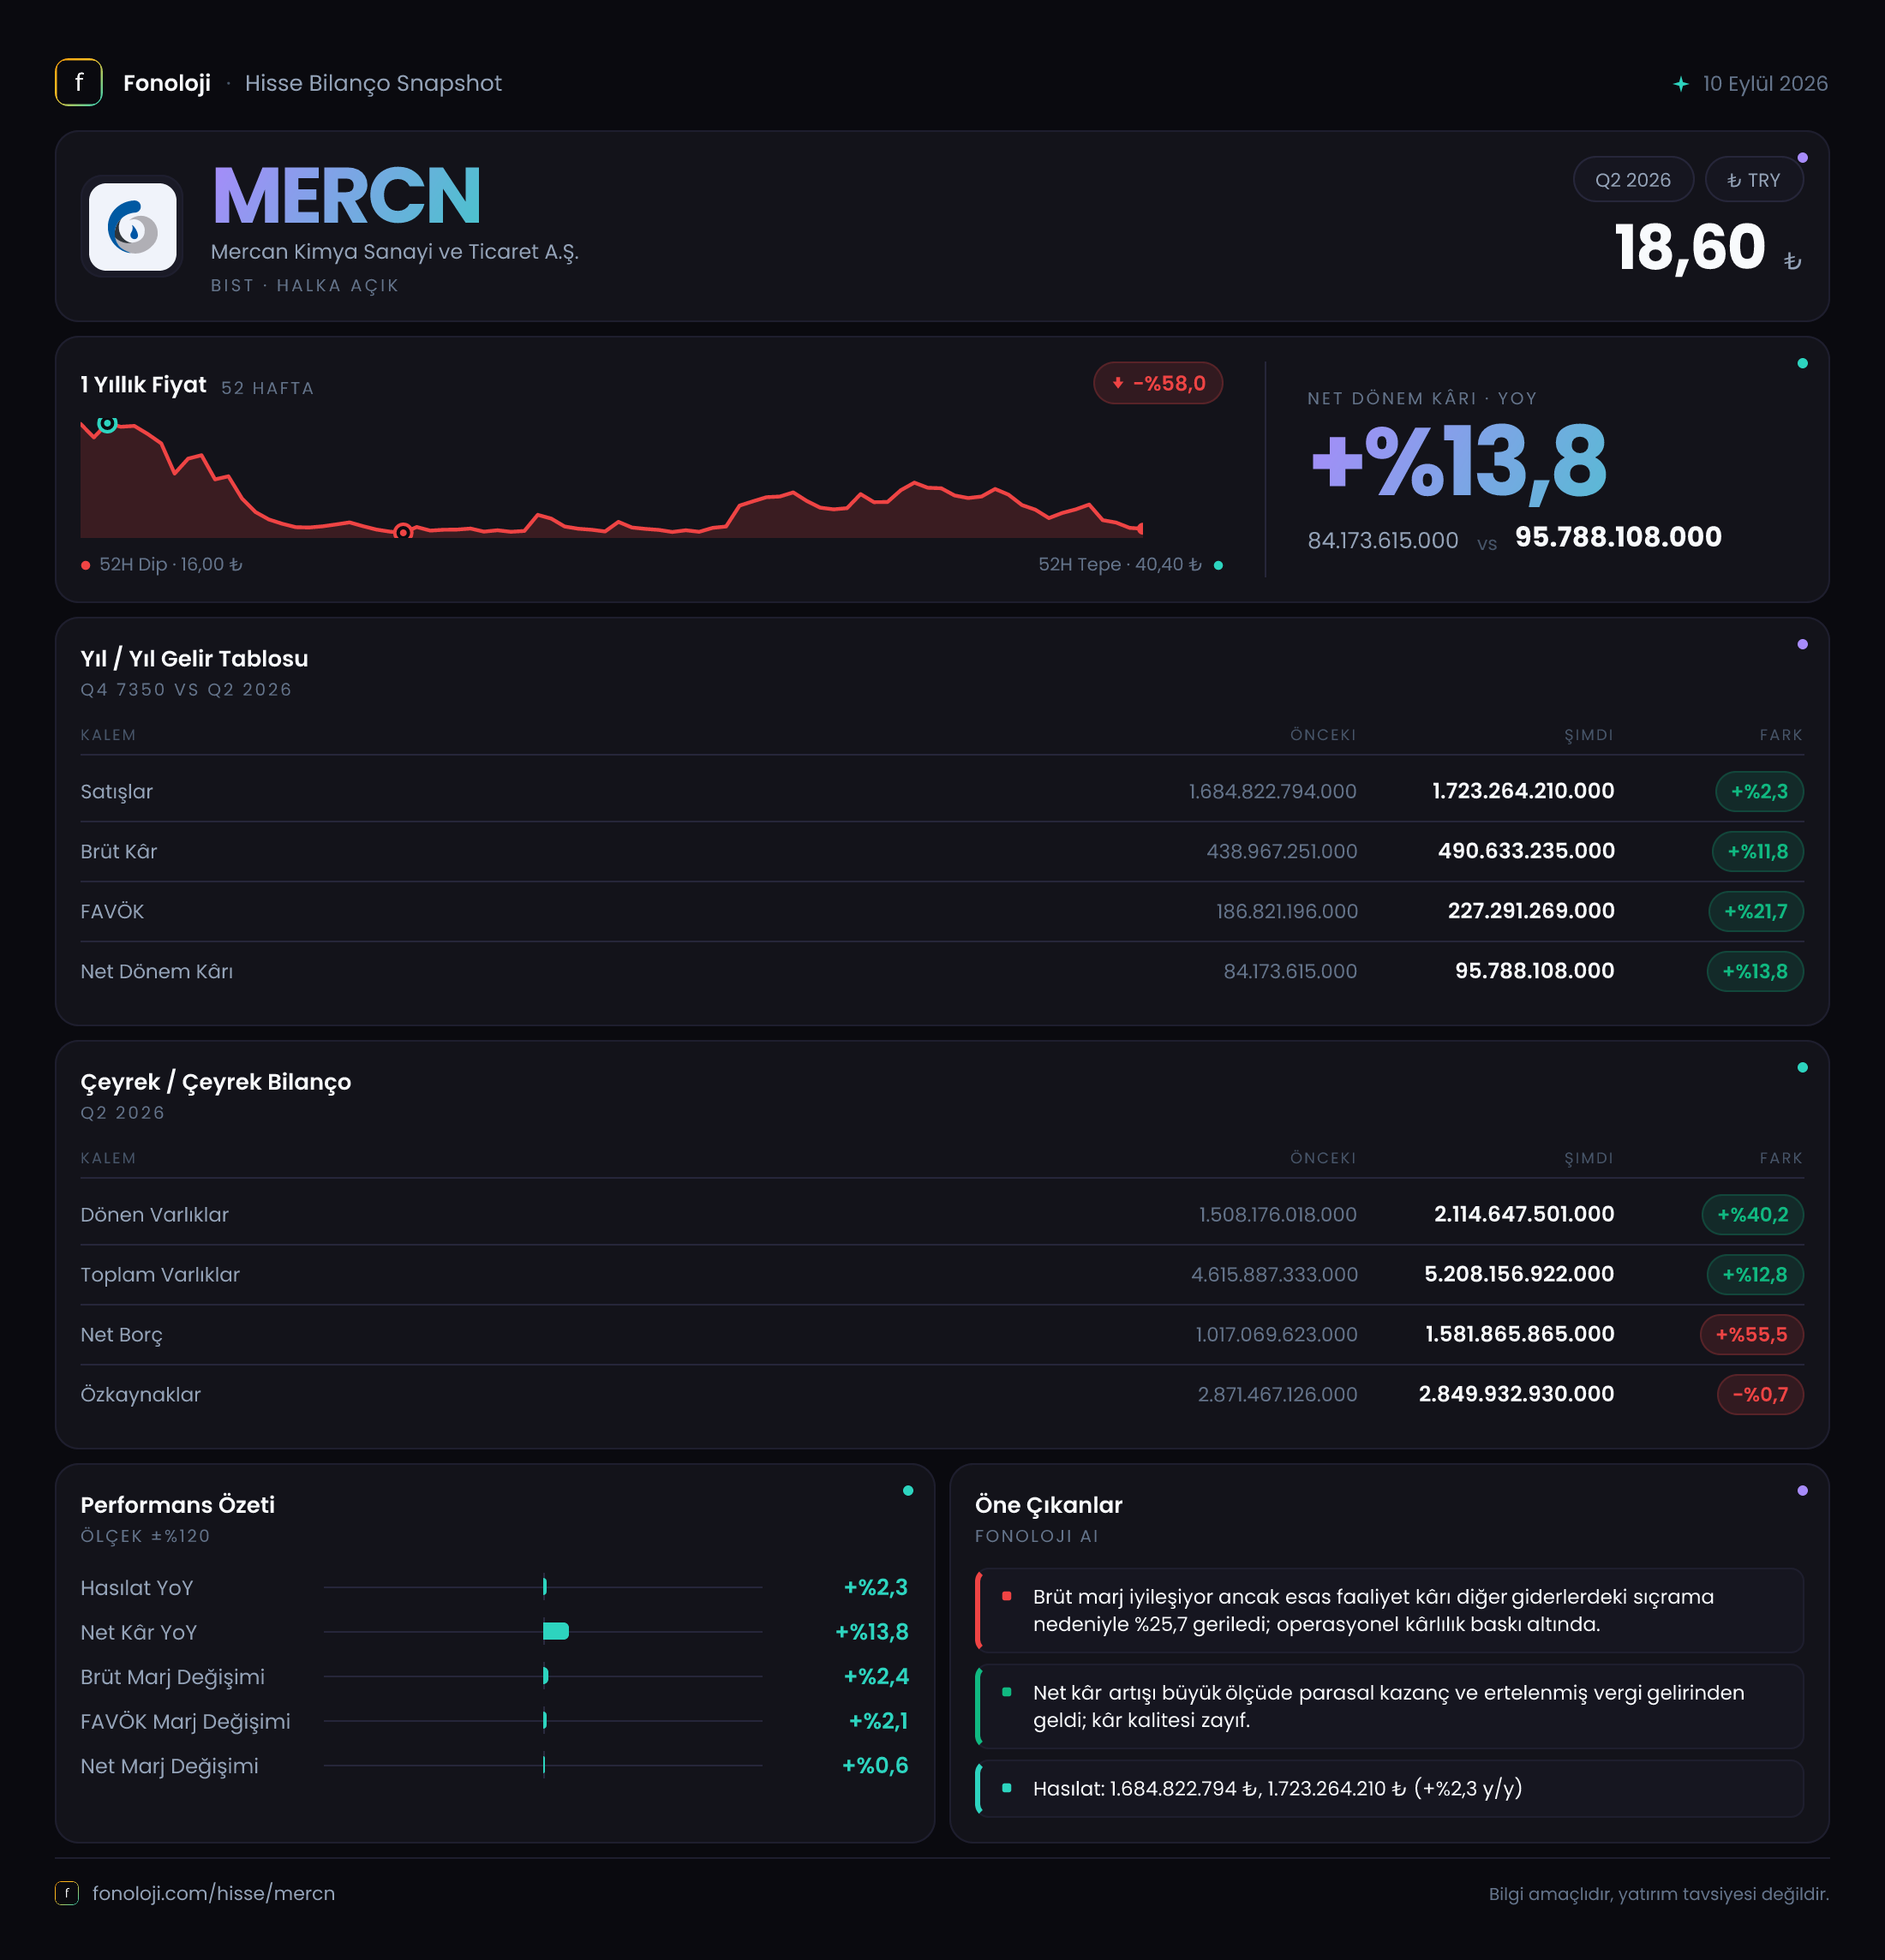1885x1960 pixels.
Task: Click the Fonoloji 'f' logo icon in header
Action: pos(78,82)
